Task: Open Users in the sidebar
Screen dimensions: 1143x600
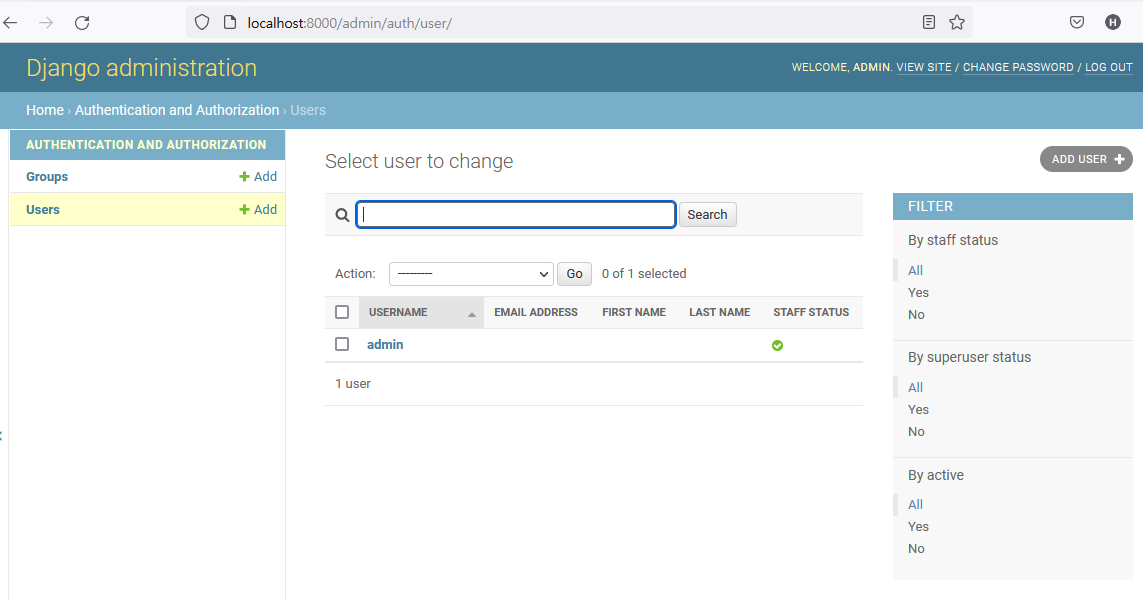Action: 43,209
